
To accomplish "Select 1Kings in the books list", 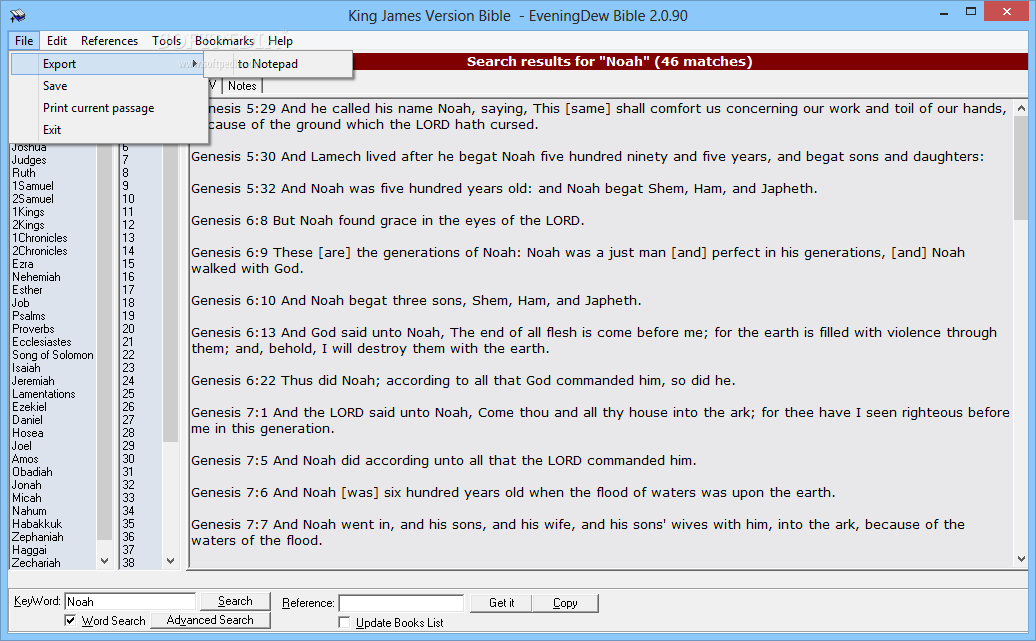I will coord(28,212).
